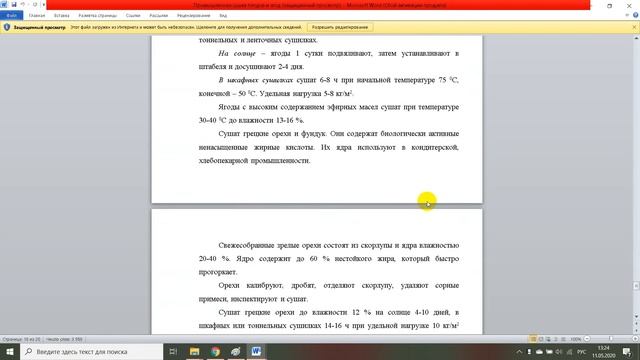Open the Customize Quick Access Toolbar dropdown
This screenshot has height=360, width=640.
(43, 4)
